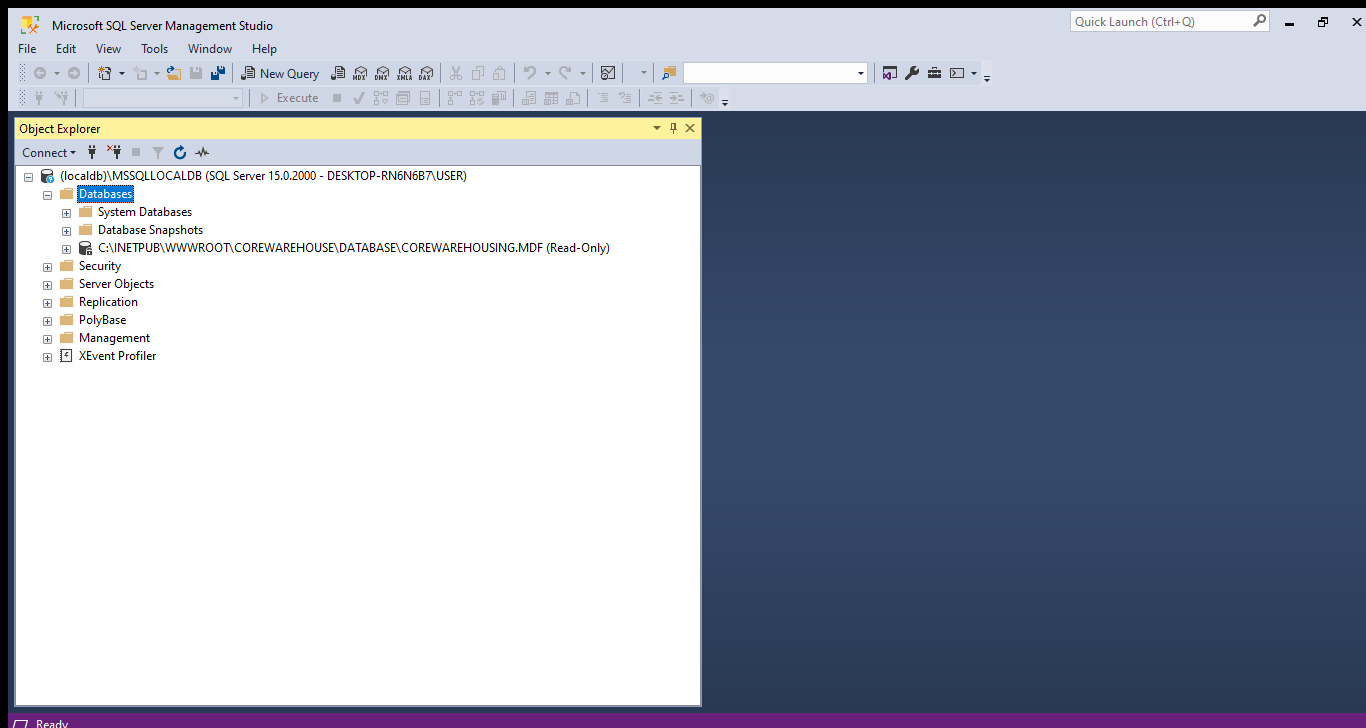Click the XEvent Profiler node icon
Image resolution: width=1366 pixels, height=728 pixels.
pyautogui.click(x=67, y=356)
